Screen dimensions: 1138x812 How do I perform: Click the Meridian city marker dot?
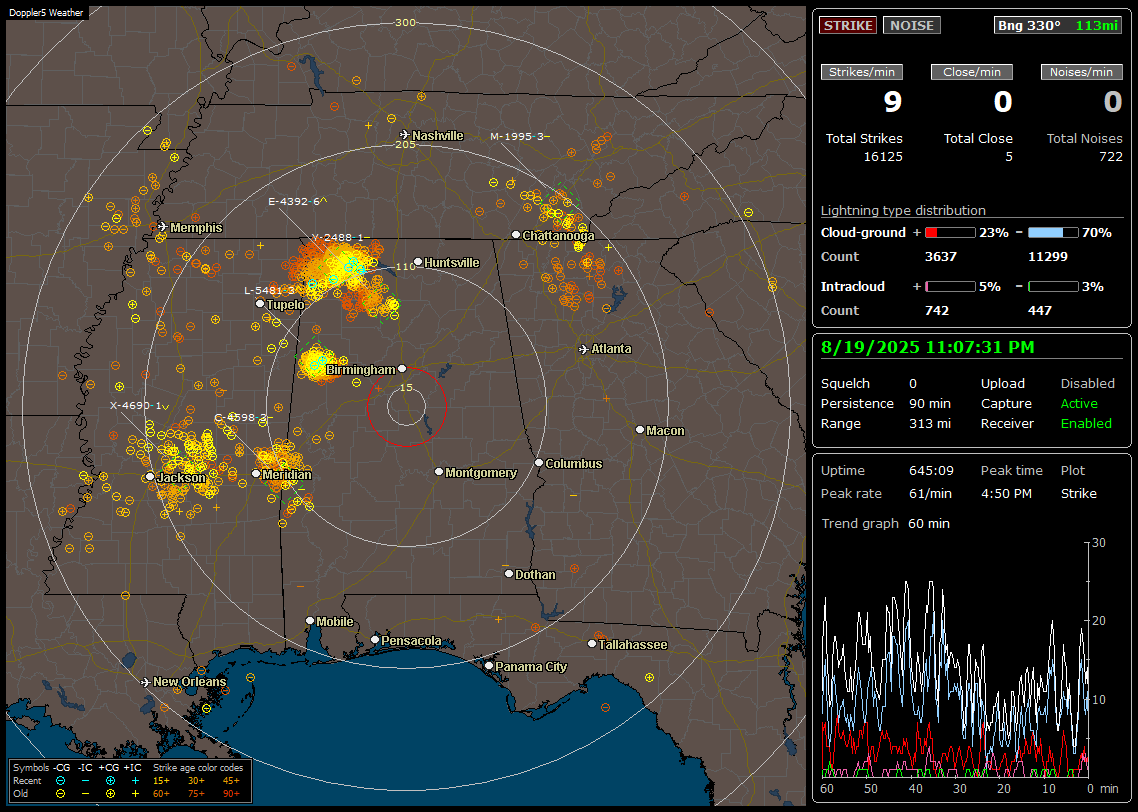pos(255,474)
